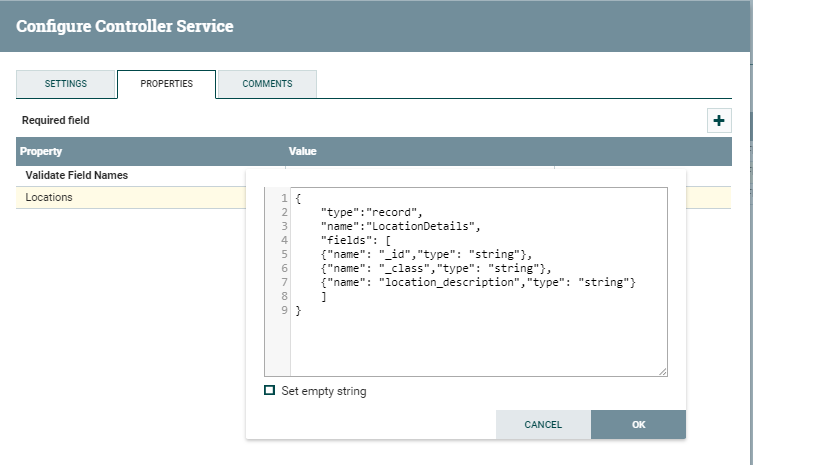Enable the Set empty string checkbox

point(270,391)
